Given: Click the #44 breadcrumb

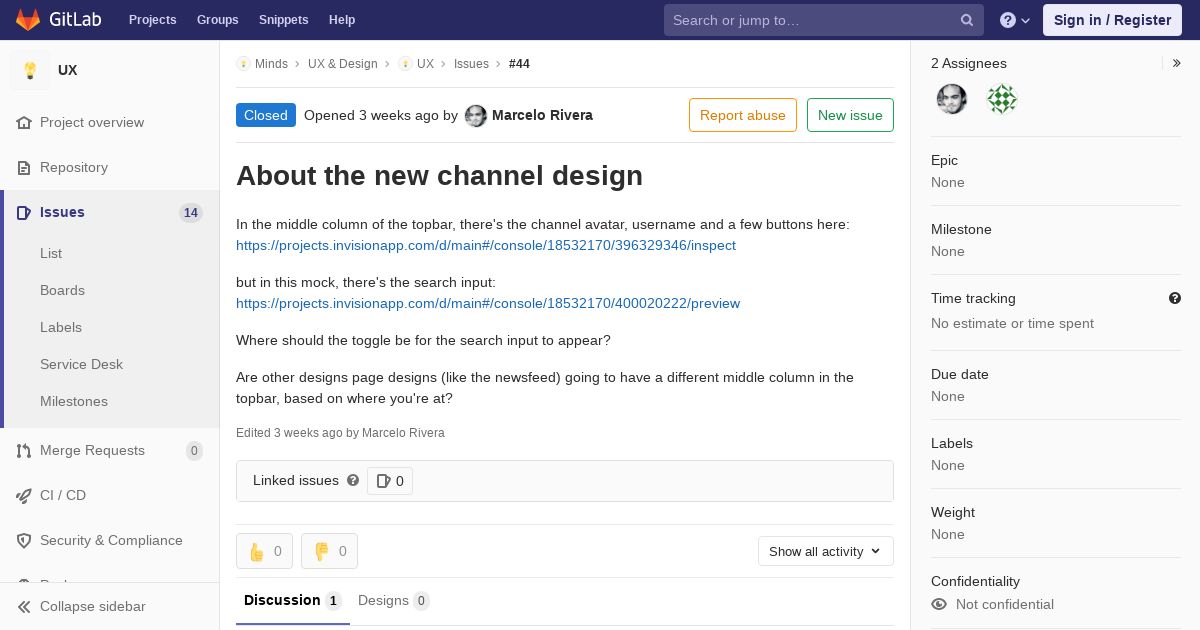Looking at the screenshot, I should click(x=519, y=64).
